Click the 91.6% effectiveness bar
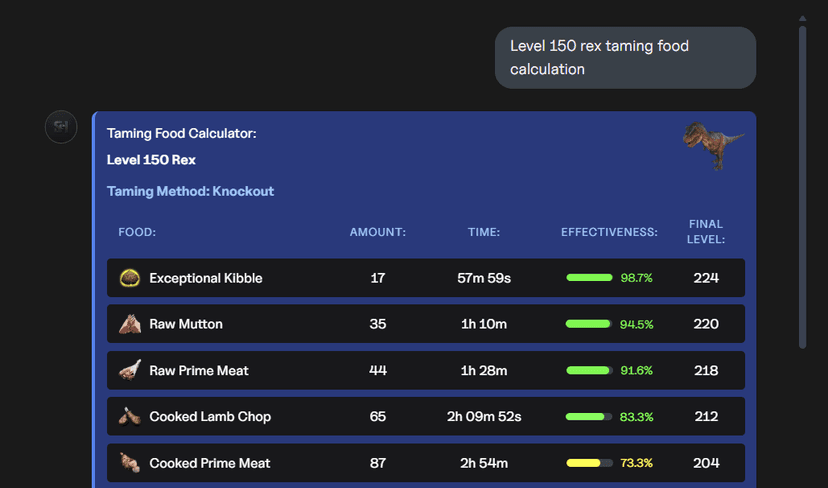This screenshot has width=828, height=488. pos(589,371)
